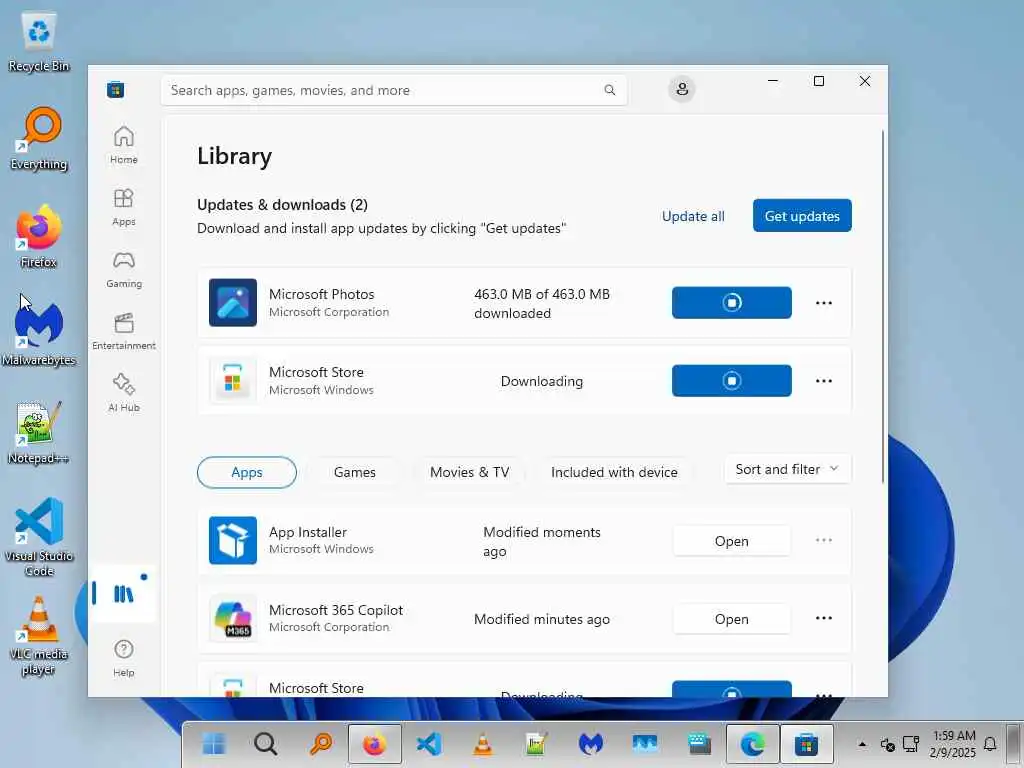Stop the Microsoft Photos download
Viewport: 1024px width, 768px height.
[731, 302]
